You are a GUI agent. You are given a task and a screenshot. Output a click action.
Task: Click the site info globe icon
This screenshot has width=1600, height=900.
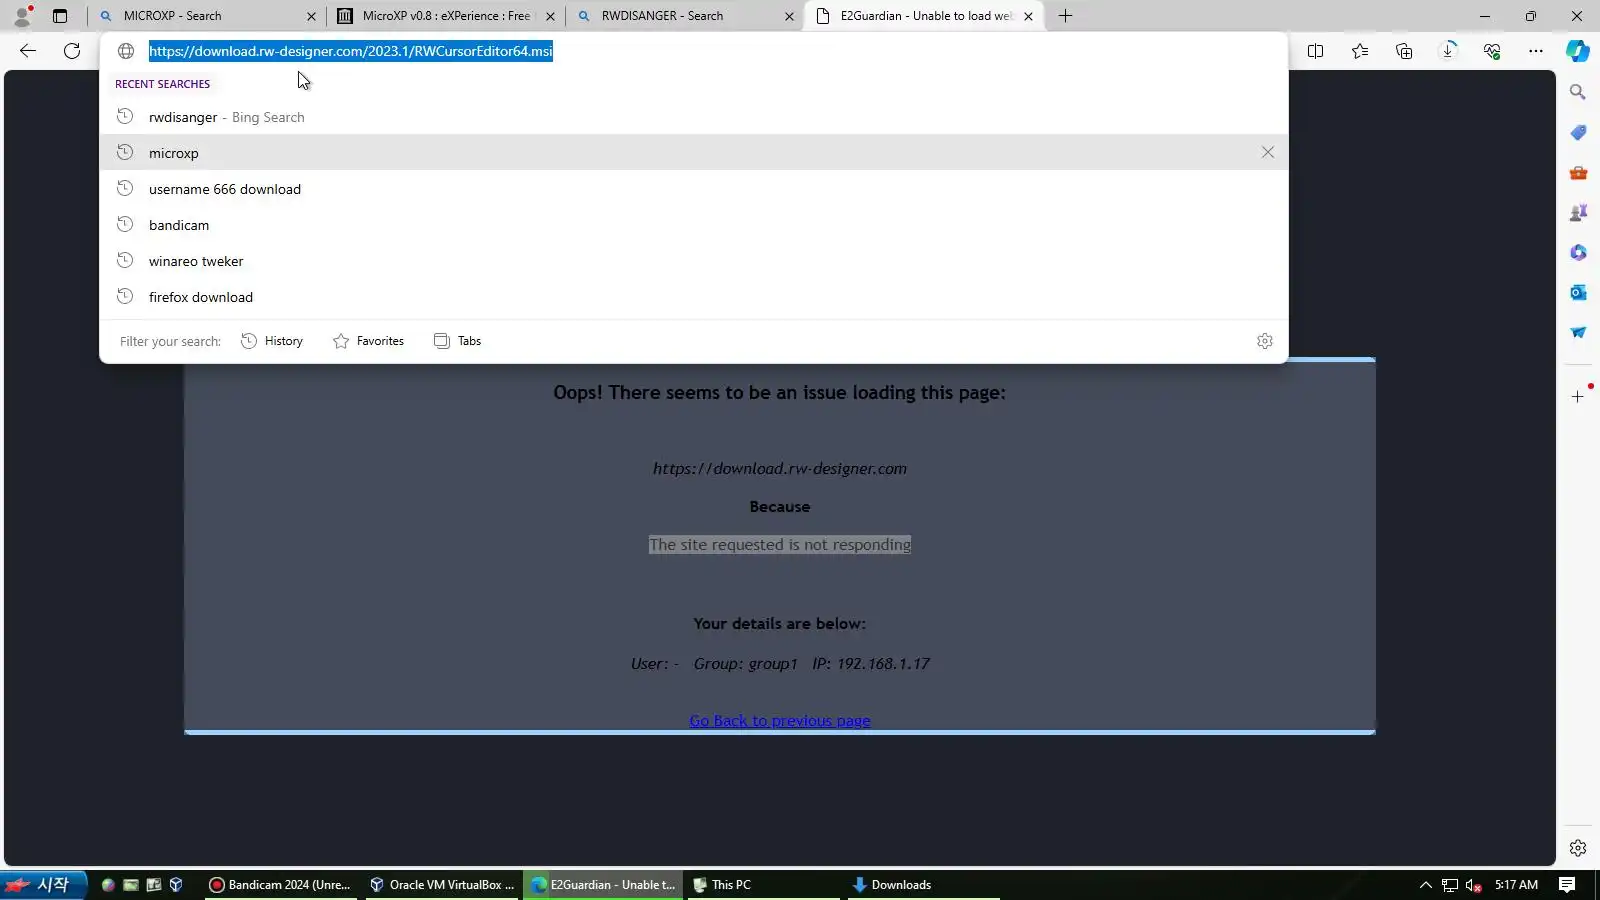click(126, 51)
